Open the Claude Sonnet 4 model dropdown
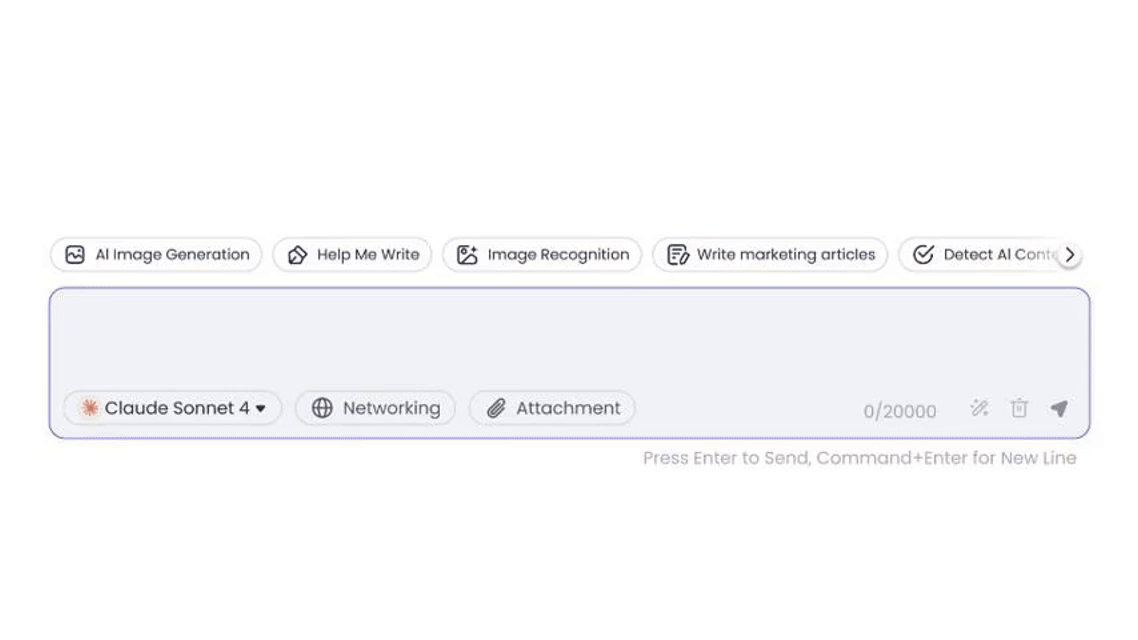 tap(172, 408)
